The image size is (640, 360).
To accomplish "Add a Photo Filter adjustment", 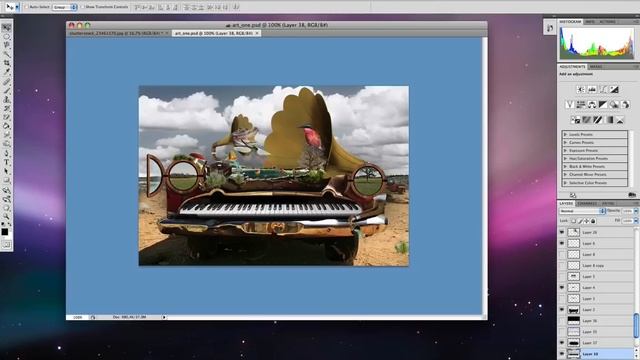I will tap(614, 105).
